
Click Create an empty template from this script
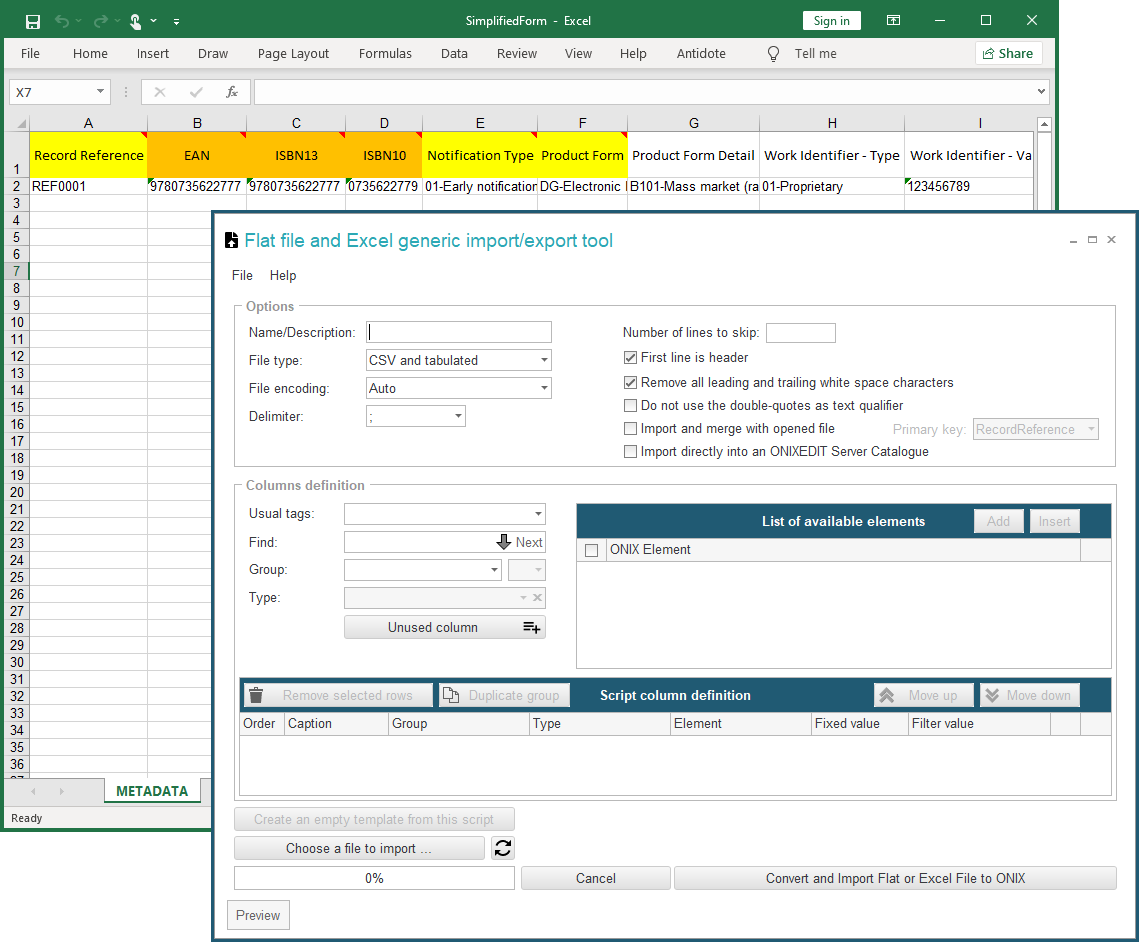[374, 819]
